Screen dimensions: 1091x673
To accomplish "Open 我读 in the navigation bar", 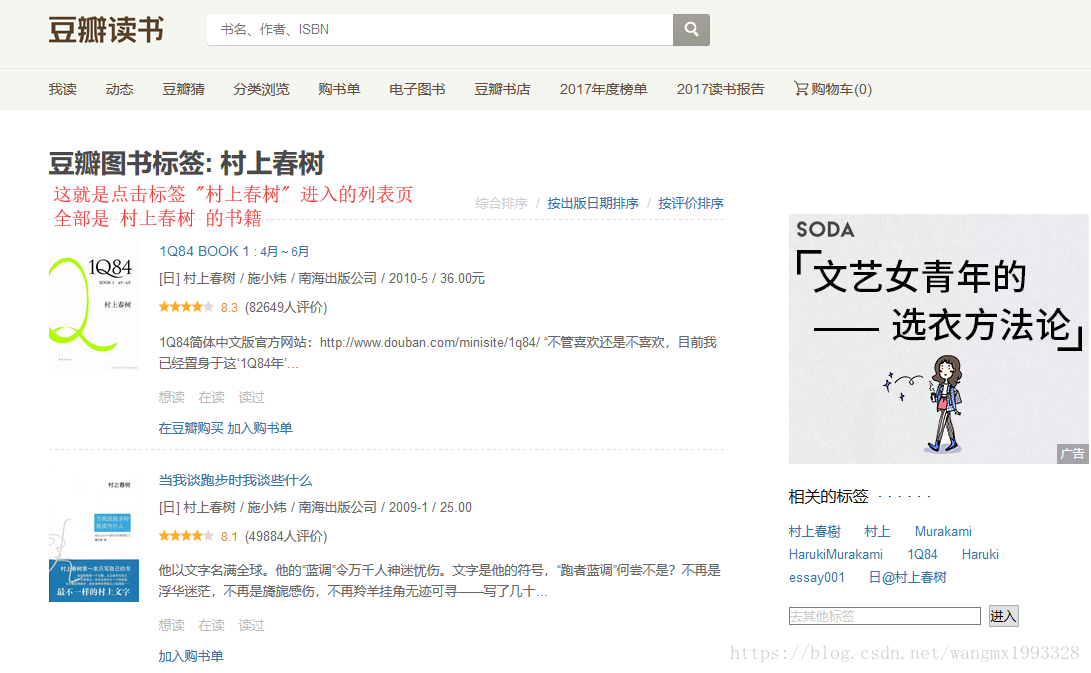I will coord(63,89).
